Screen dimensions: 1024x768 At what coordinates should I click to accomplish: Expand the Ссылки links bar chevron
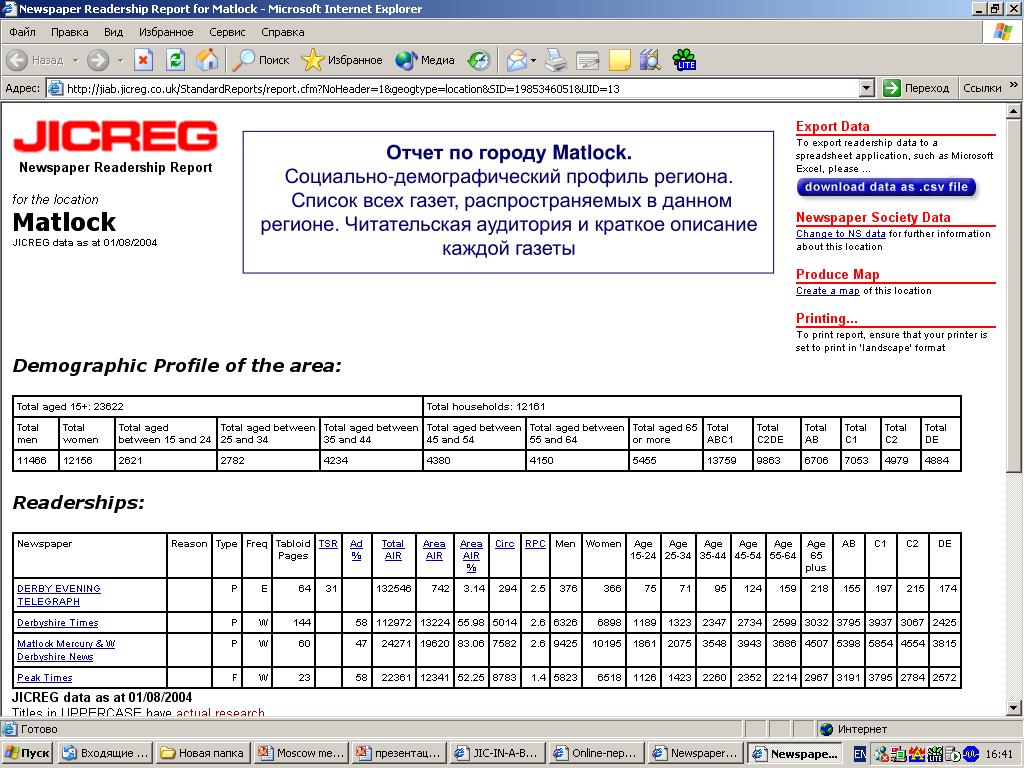click(1014, 85)
